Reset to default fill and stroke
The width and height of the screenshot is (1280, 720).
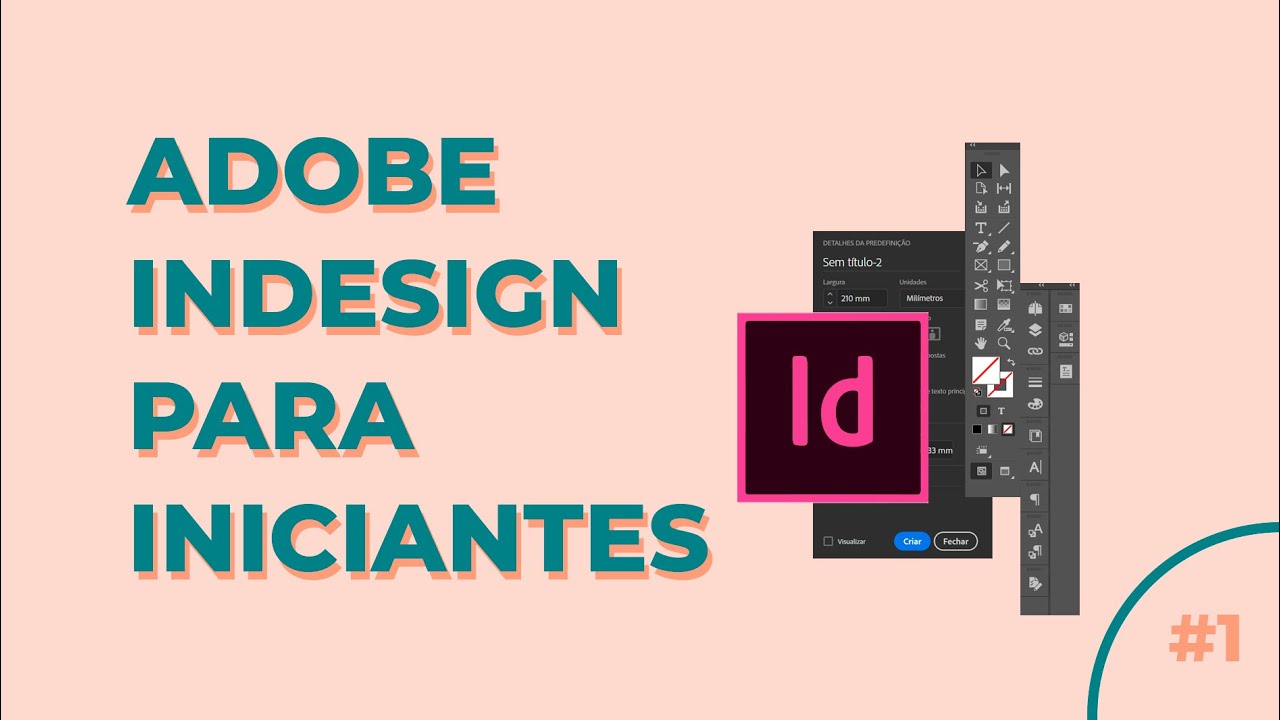pos(977,392)
